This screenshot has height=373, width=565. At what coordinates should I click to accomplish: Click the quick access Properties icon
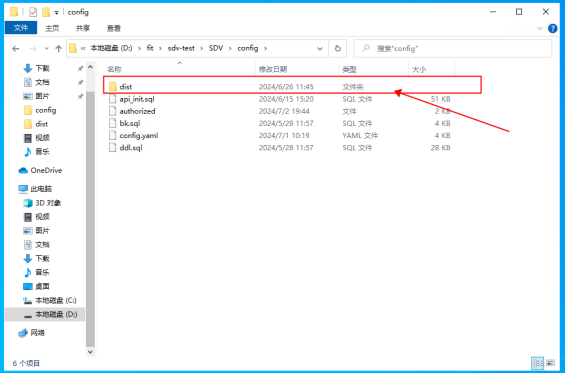(33, 12)
